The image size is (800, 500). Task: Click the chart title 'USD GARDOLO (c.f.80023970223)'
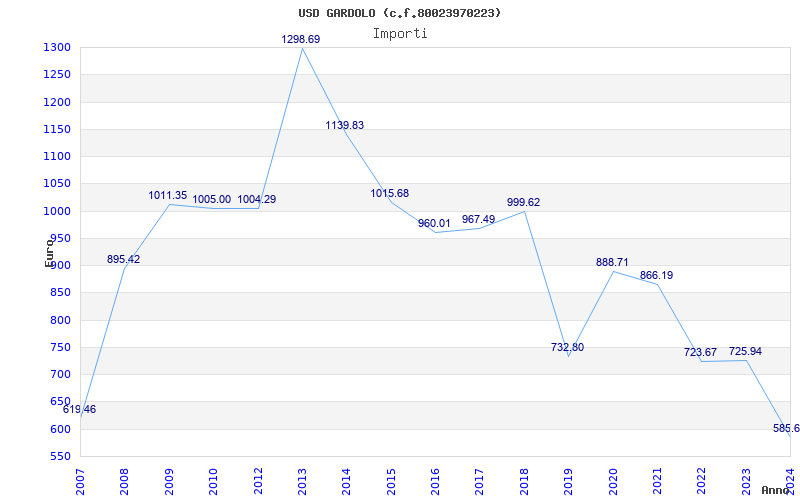400,13
